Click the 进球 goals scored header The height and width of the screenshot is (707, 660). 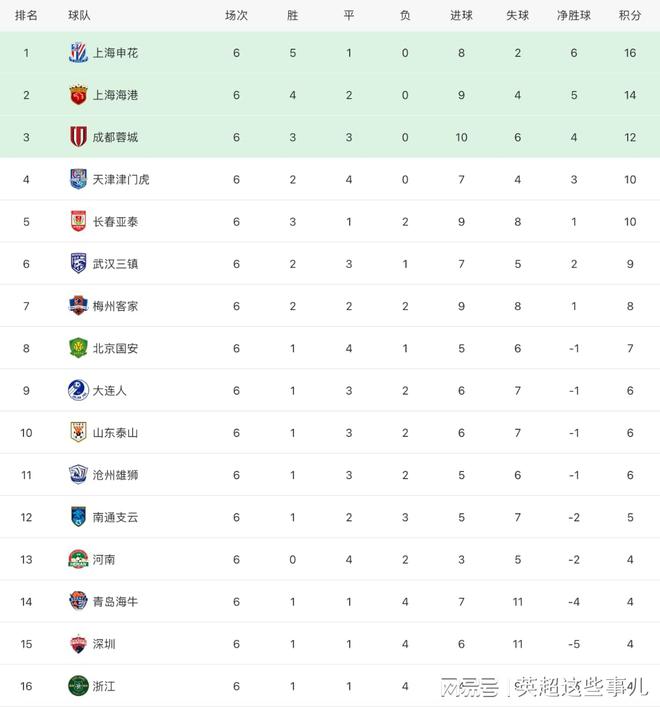[461, 16]
